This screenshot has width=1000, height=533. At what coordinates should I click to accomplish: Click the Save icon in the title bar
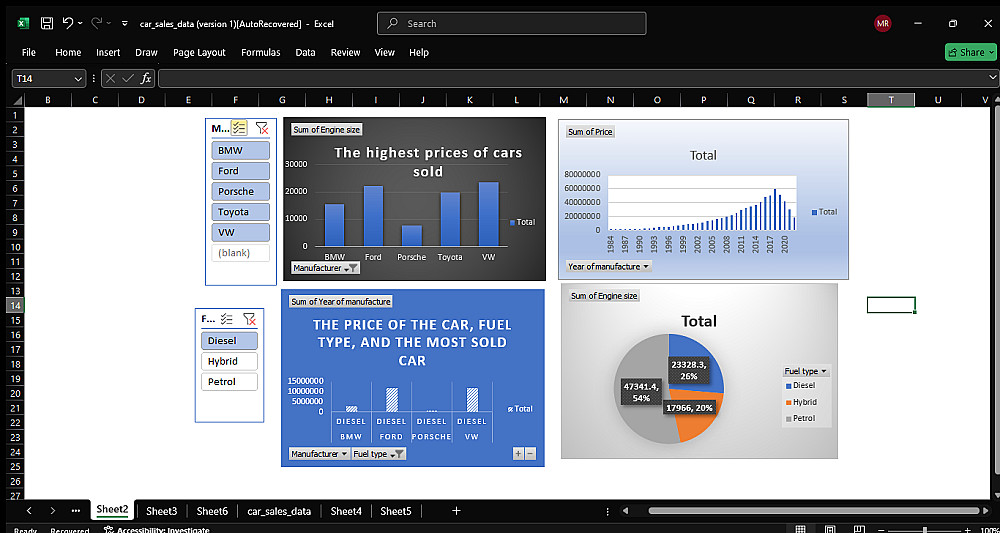47,24
